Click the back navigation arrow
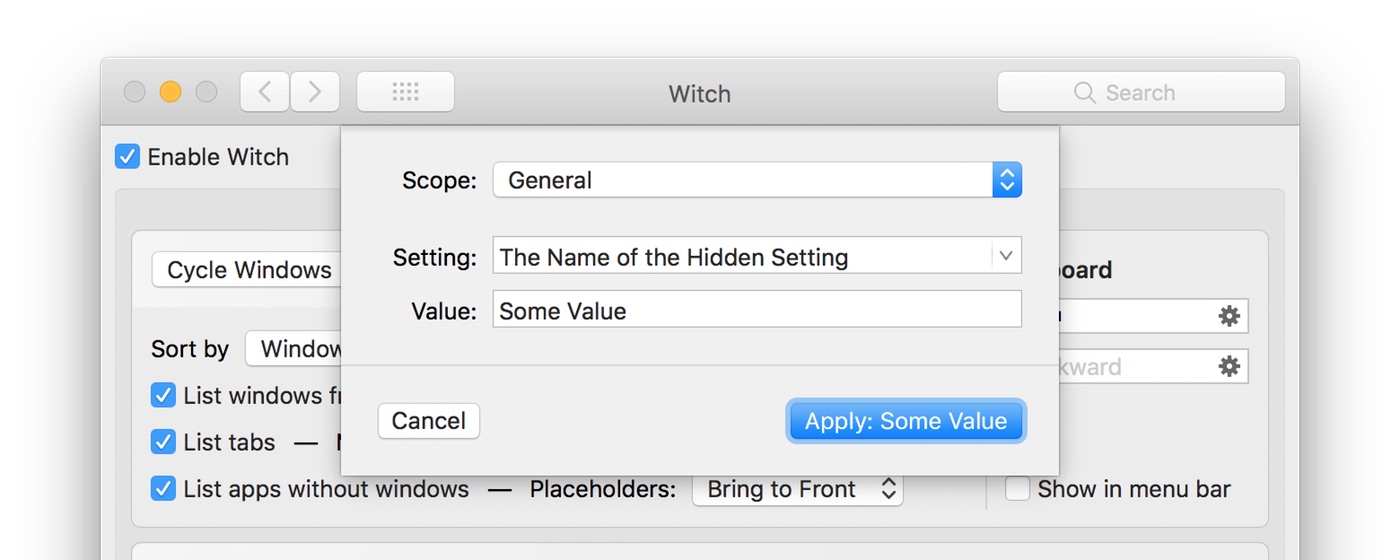Viewport: 1400px width, 560px height. [x=265, y=92]
